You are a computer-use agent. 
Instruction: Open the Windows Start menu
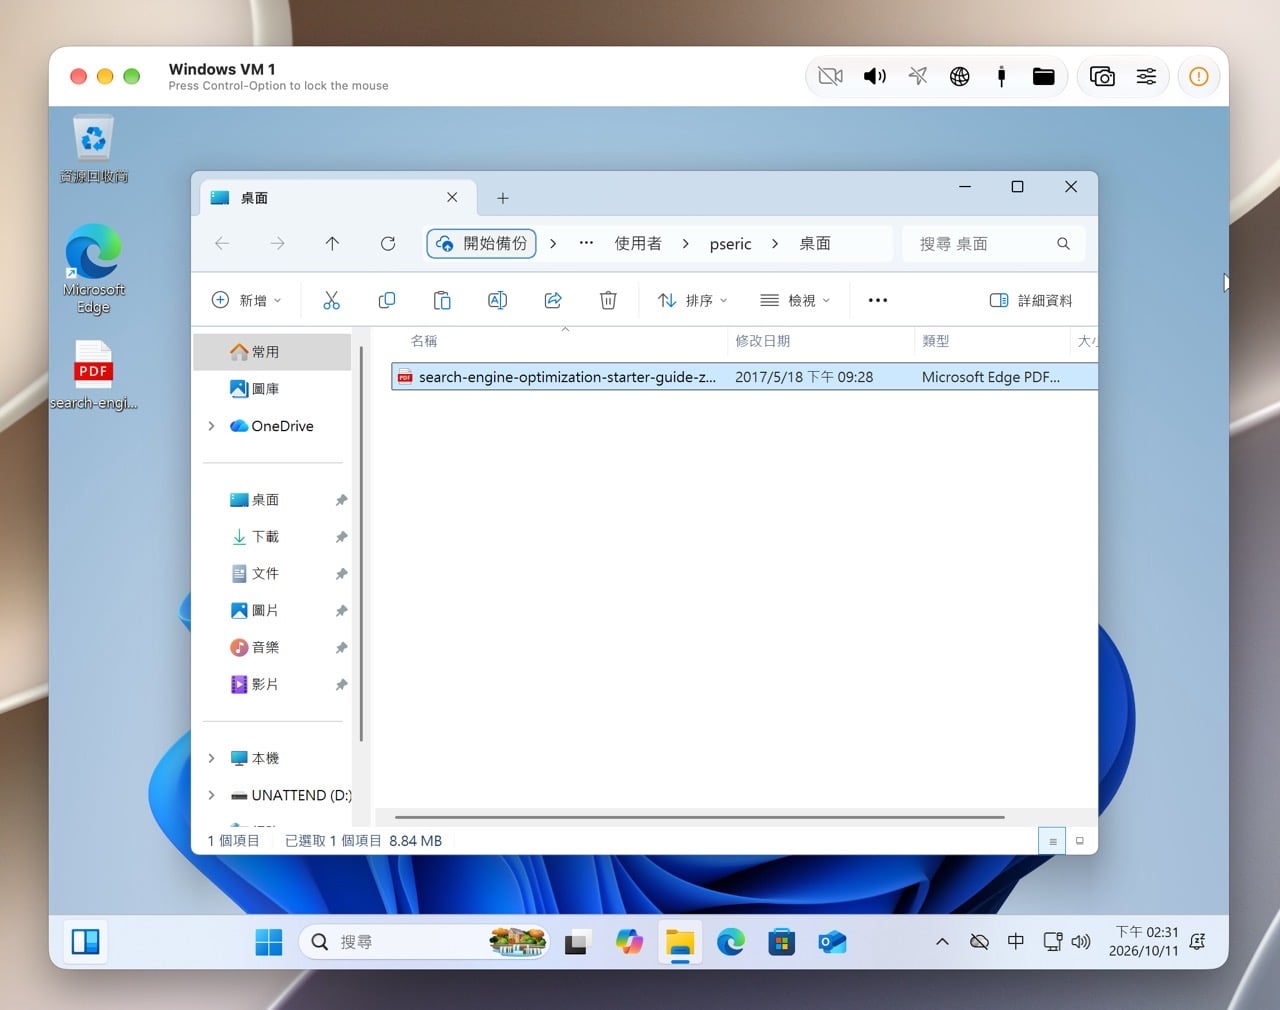pyautogui.click(x=269, y=942)
